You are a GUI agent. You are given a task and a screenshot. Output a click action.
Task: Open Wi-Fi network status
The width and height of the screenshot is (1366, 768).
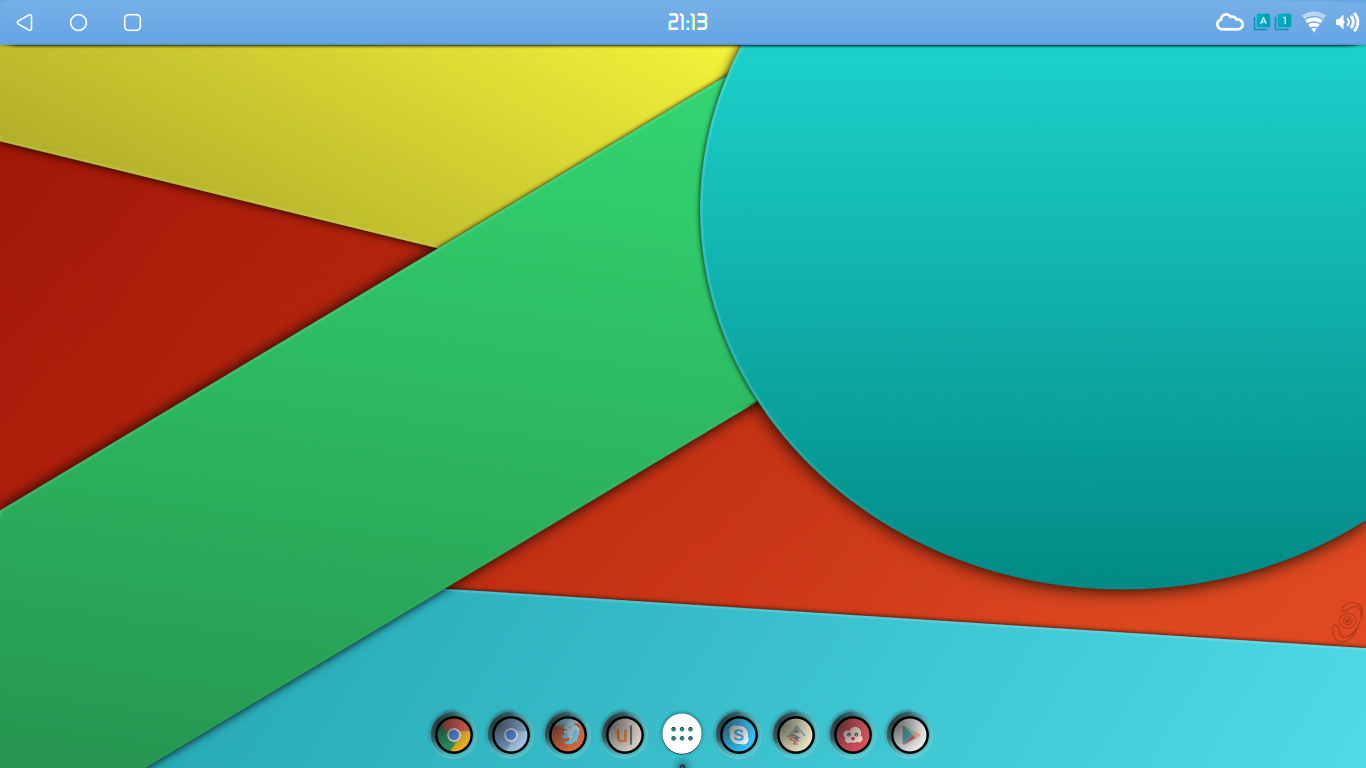(1313, 22)
